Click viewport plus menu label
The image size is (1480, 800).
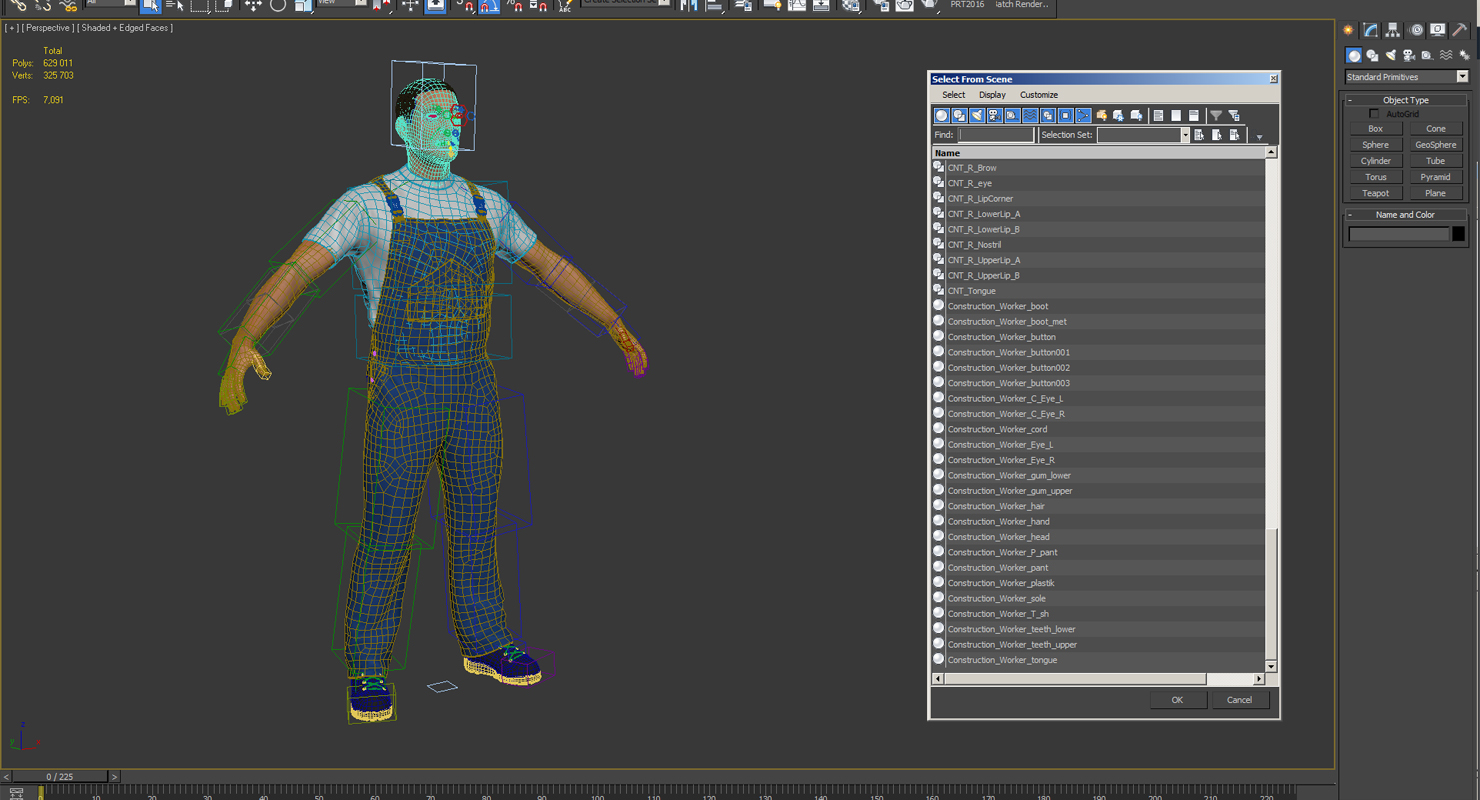13,28
